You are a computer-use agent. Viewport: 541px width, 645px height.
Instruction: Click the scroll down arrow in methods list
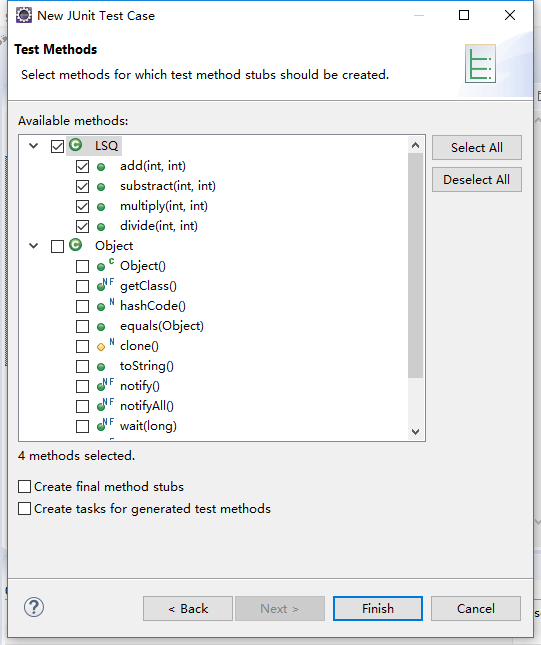point(416,432)
